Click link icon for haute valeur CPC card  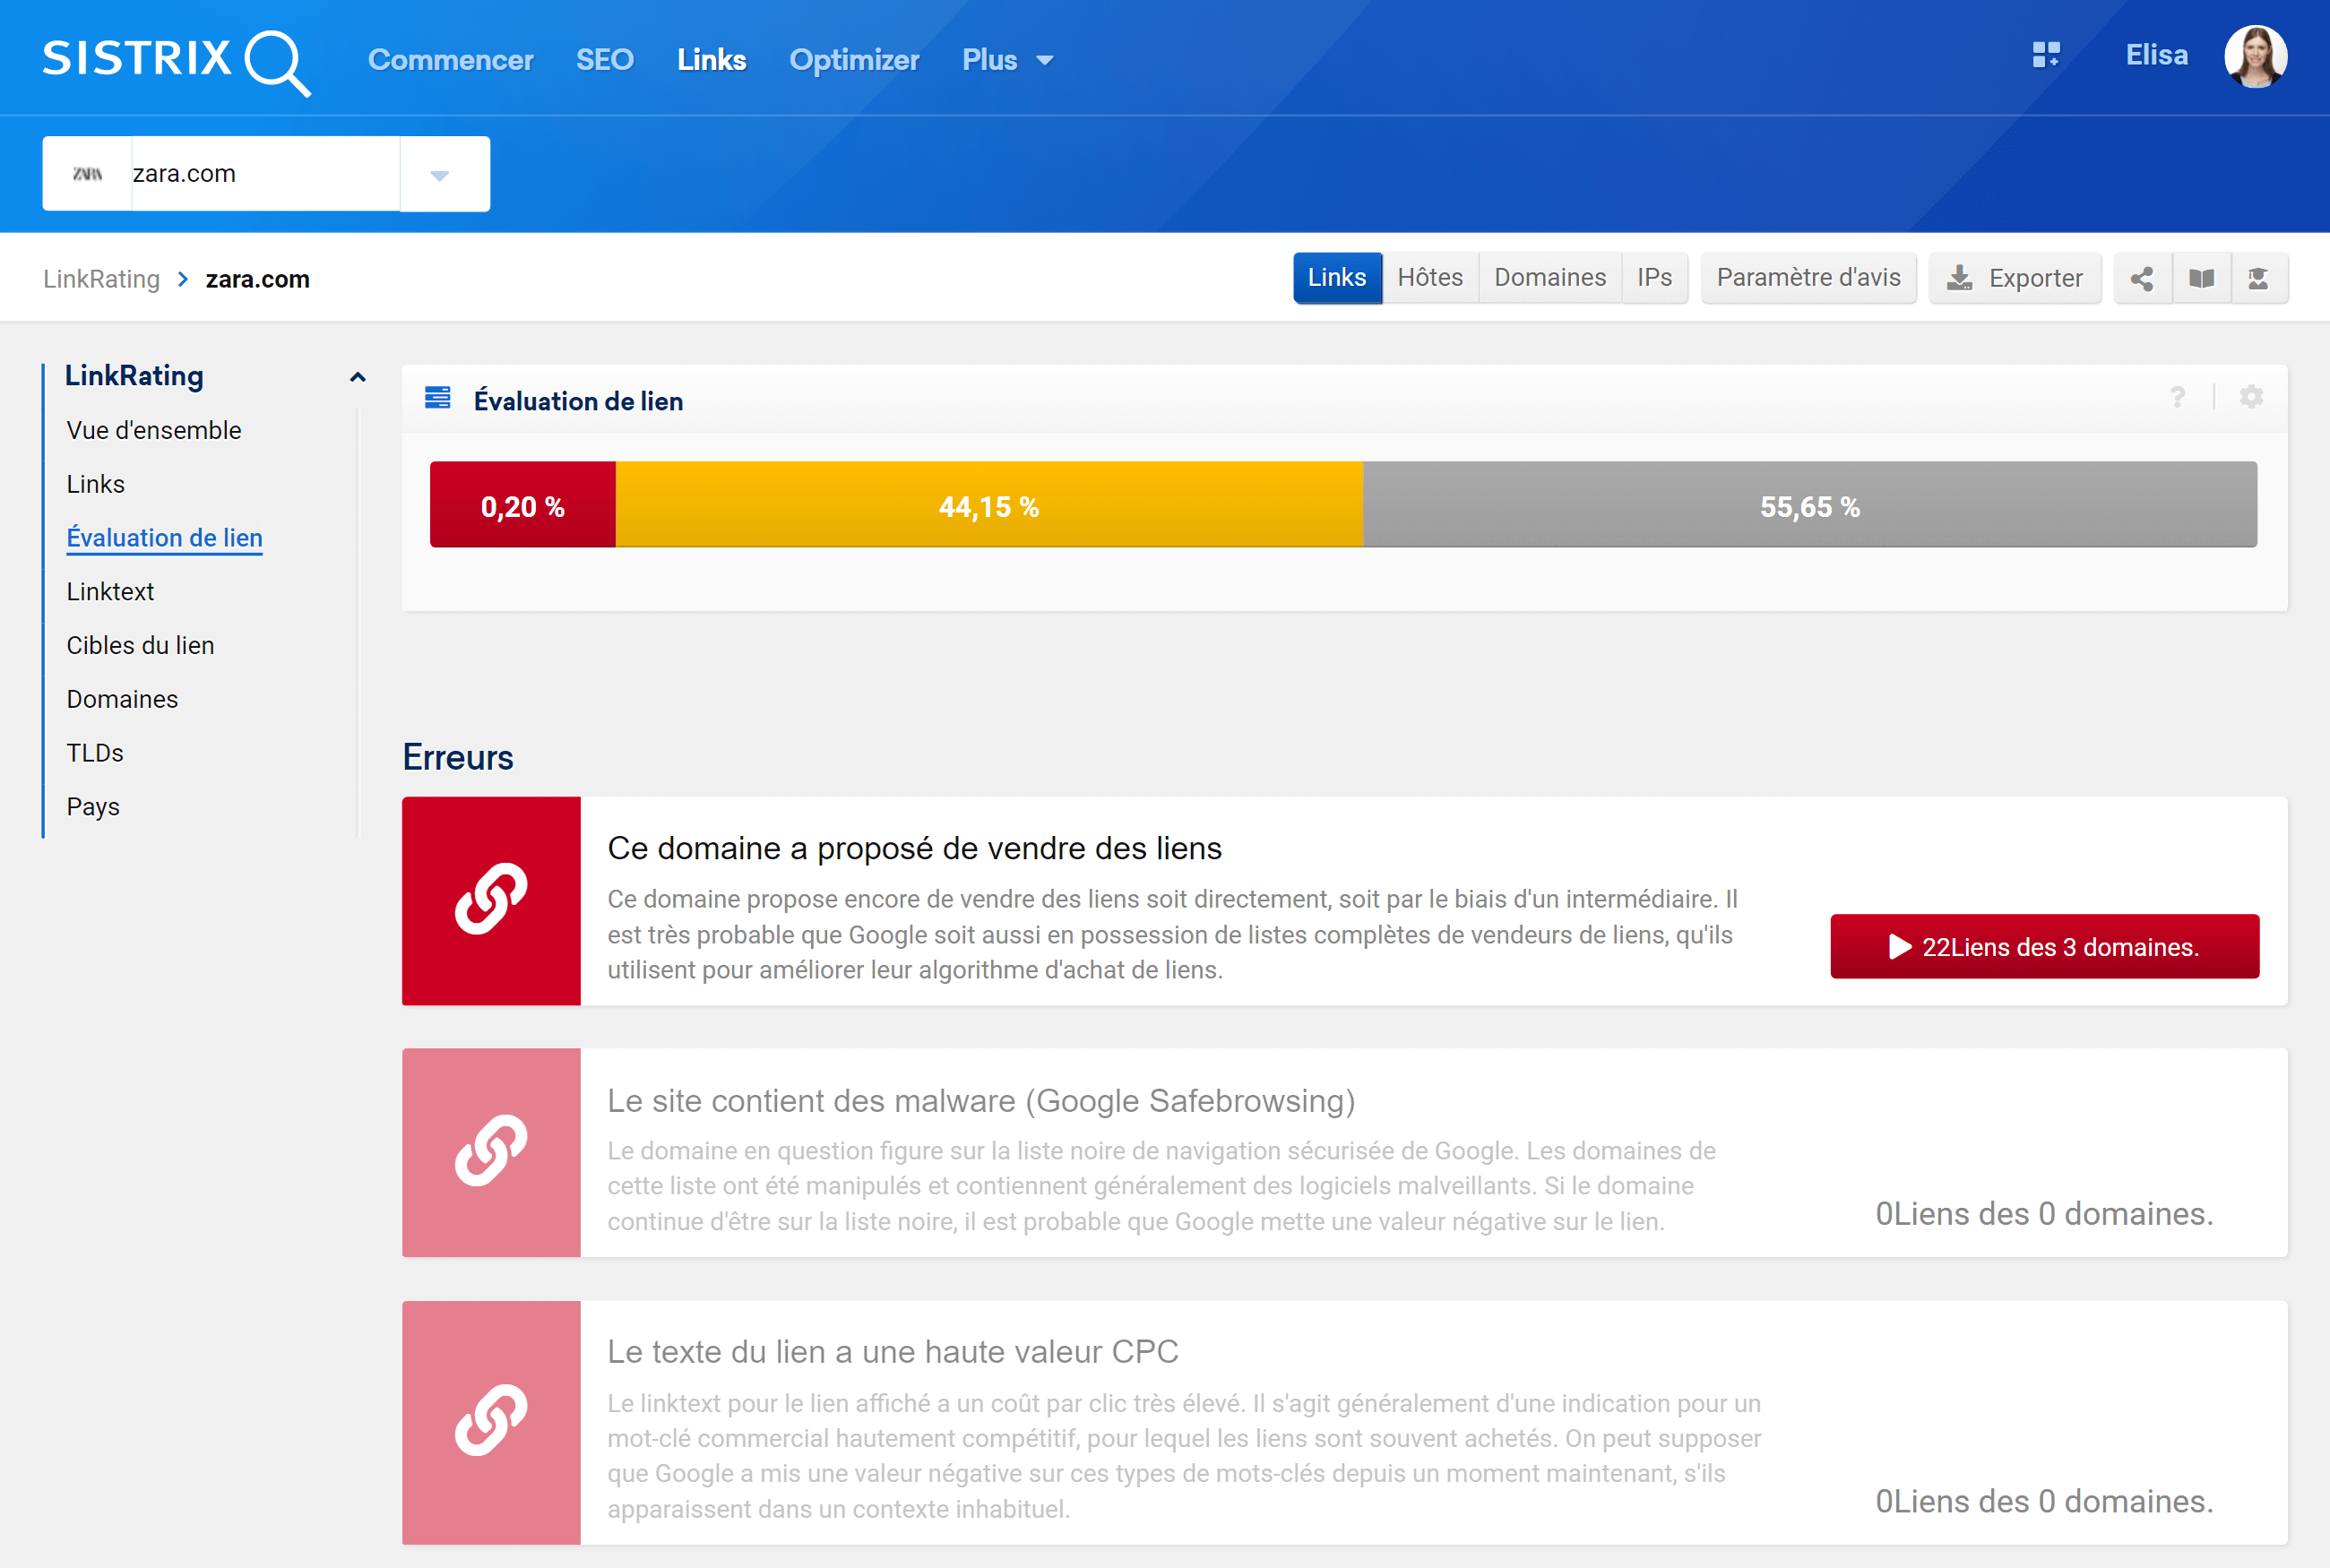point(491,1421)
